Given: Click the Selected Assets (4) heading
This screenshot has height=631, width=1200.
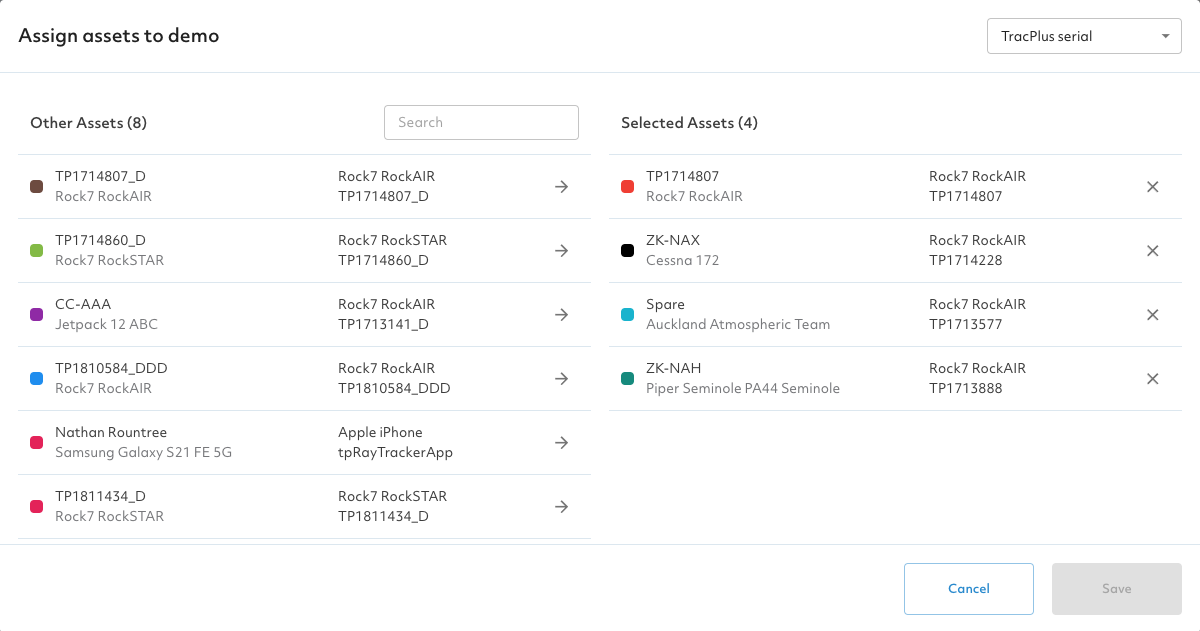Looking at the screenshot, I should click(x=689, y=123).
